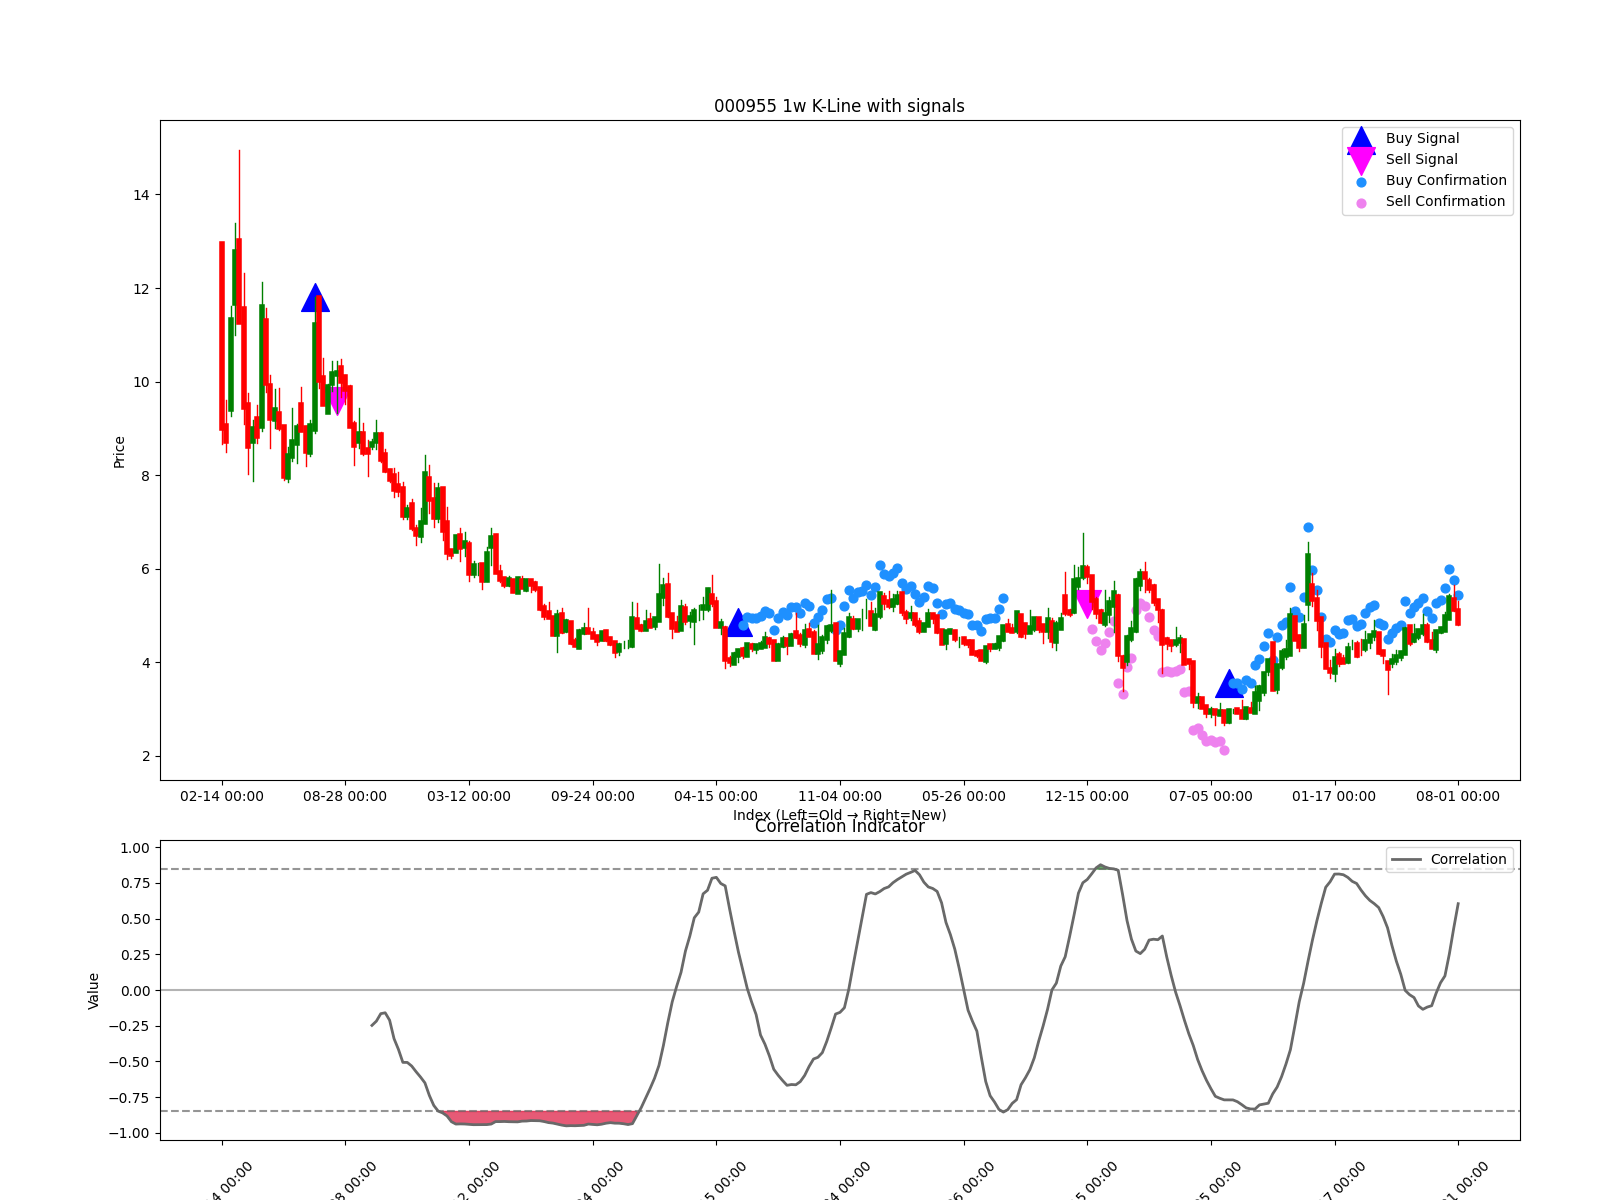Click the gray line sample in Correlation legend
1600x1200 pixels.
click(x=1406, y=860)
